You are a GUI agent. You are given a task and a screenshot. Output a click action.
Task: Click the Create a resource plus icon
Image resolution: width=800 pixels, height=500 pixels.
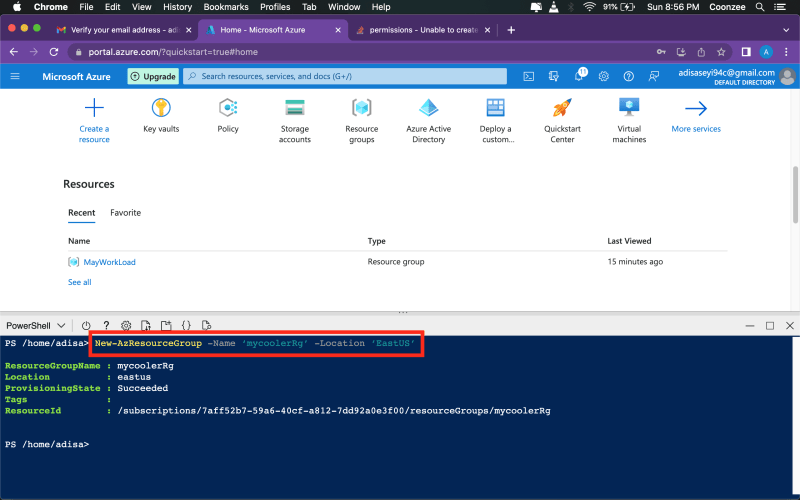pyautogui.click(x=94, y=108)
